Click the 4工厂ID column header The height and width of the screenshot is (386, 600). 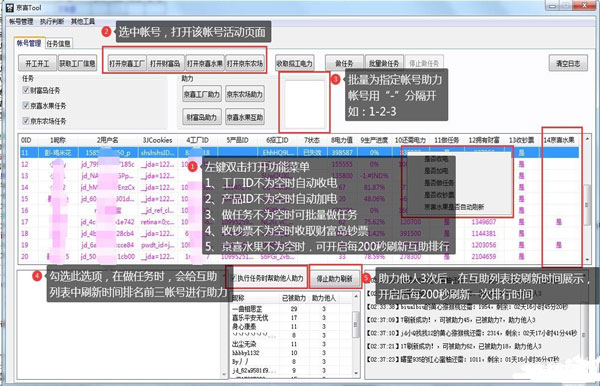(197, 140)
